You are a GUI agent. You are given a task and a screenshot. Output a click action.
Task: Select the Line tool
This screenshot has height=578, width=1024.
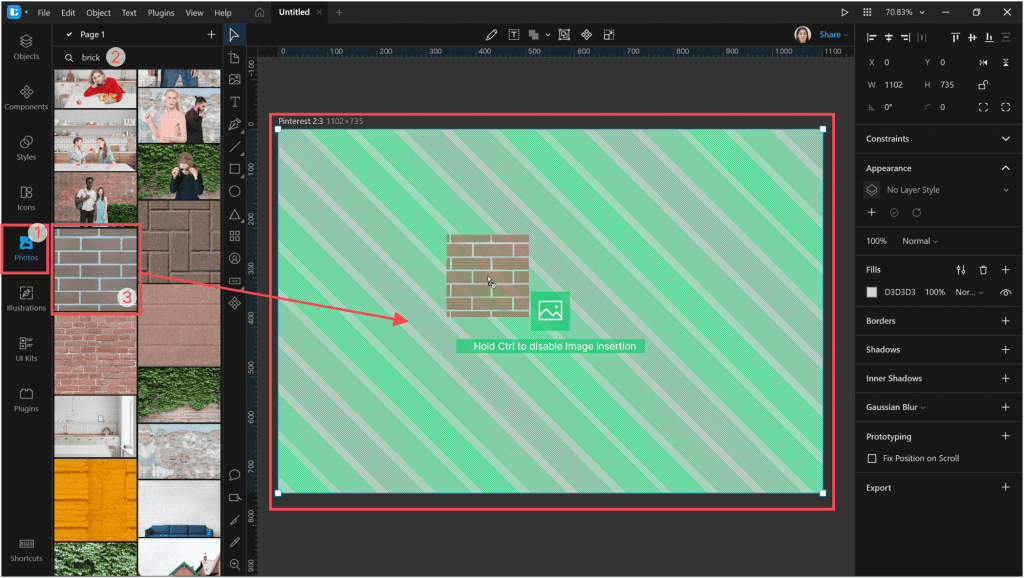234,147
